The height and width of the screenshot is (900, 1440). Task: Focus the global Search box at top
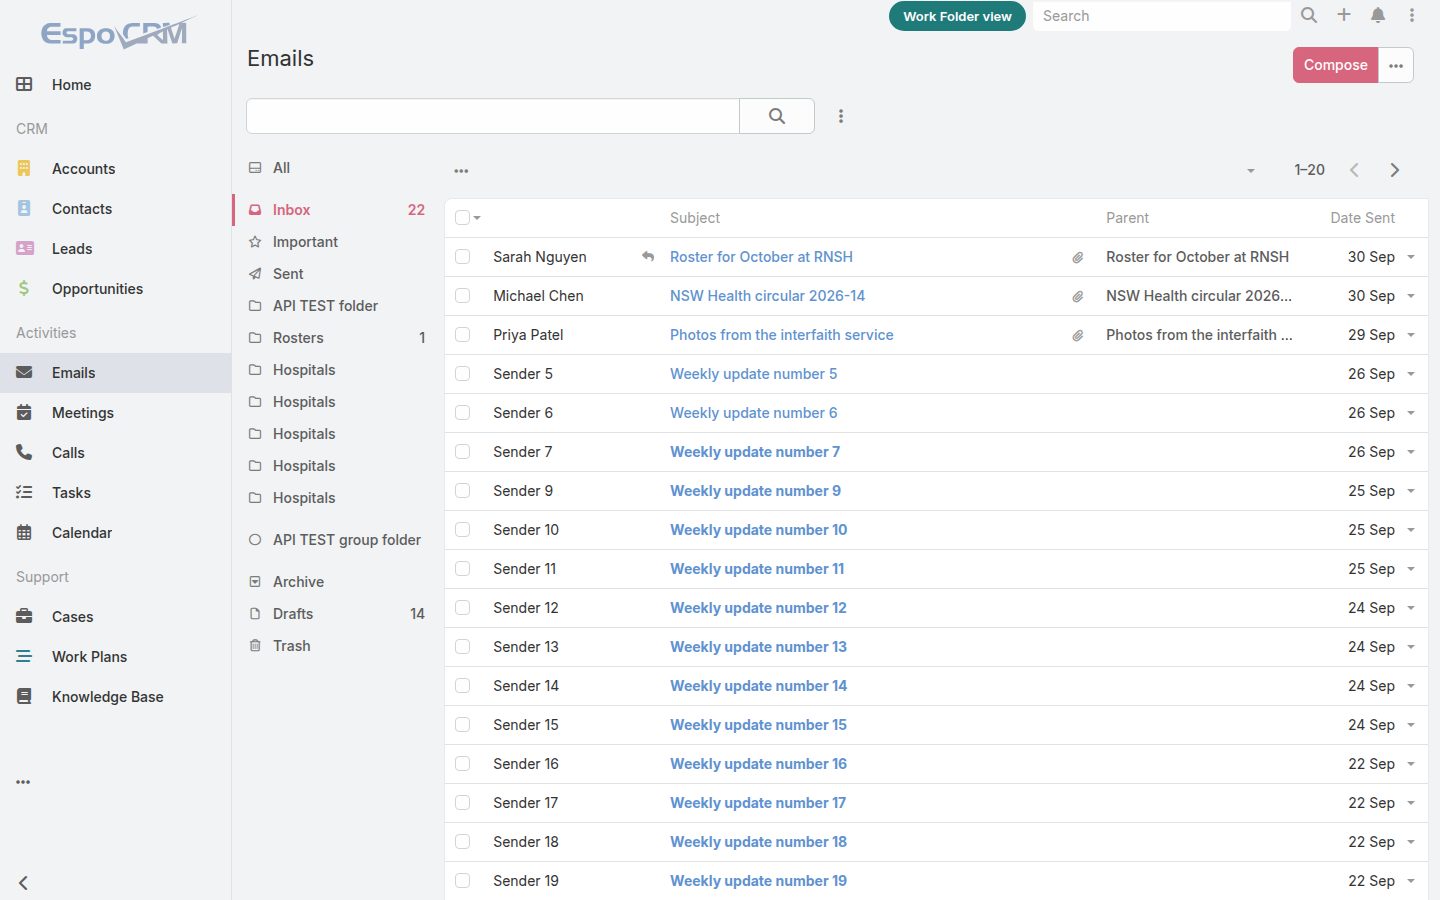1161,16
